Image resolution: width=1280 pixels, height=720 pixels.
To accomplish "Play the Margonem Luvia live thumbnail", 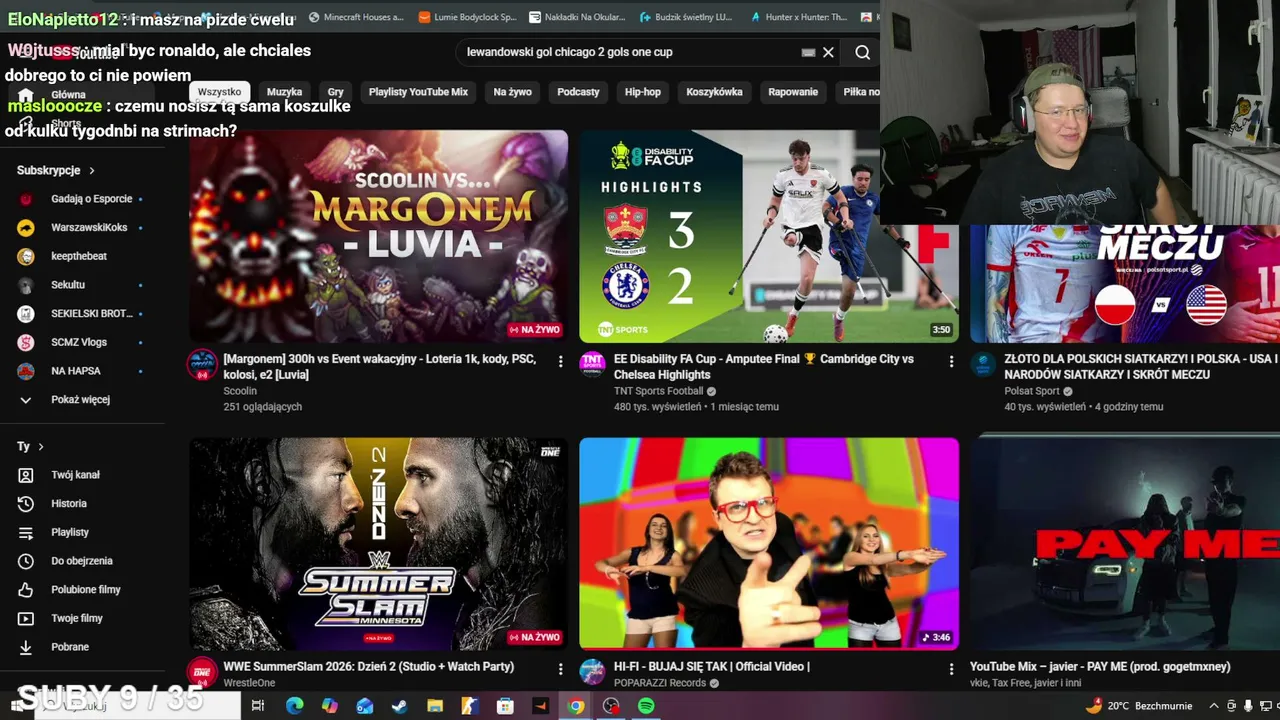I will [379, 237].
